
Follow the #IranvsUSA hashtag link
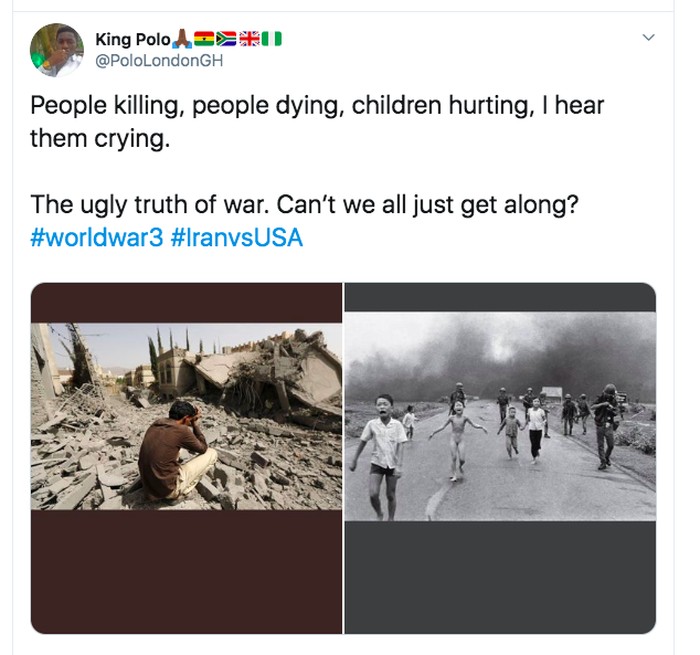point(237,240)
